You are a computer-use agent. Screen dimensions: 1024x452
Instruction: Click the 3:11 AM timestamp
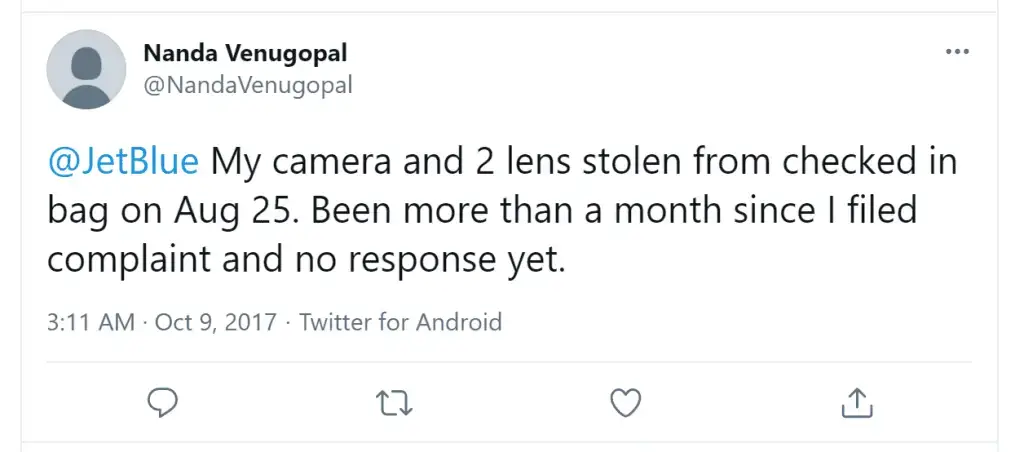coord(91,322)
